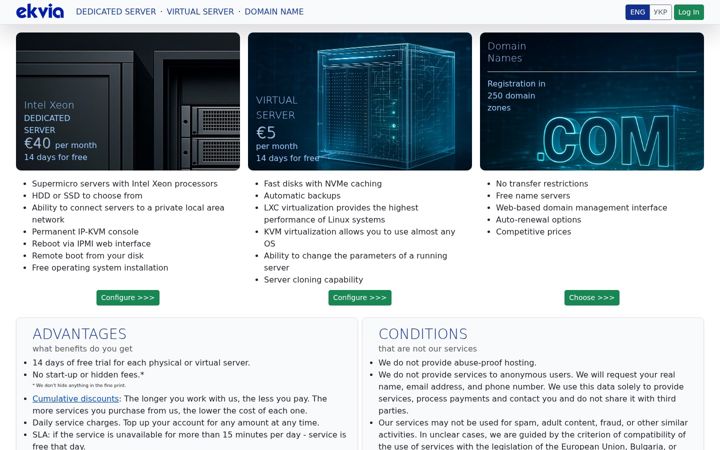Image resolution: width=720 pixels, height=450 pixels.
Task: Open the Intel Xeon dedicated server banner
Action: (x=128, y=101)
